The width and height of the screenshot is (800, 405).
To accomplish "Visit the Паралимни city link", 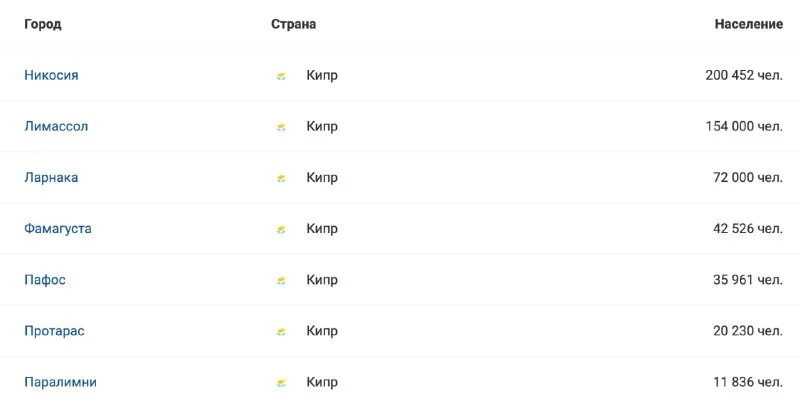I will [60, 382].
